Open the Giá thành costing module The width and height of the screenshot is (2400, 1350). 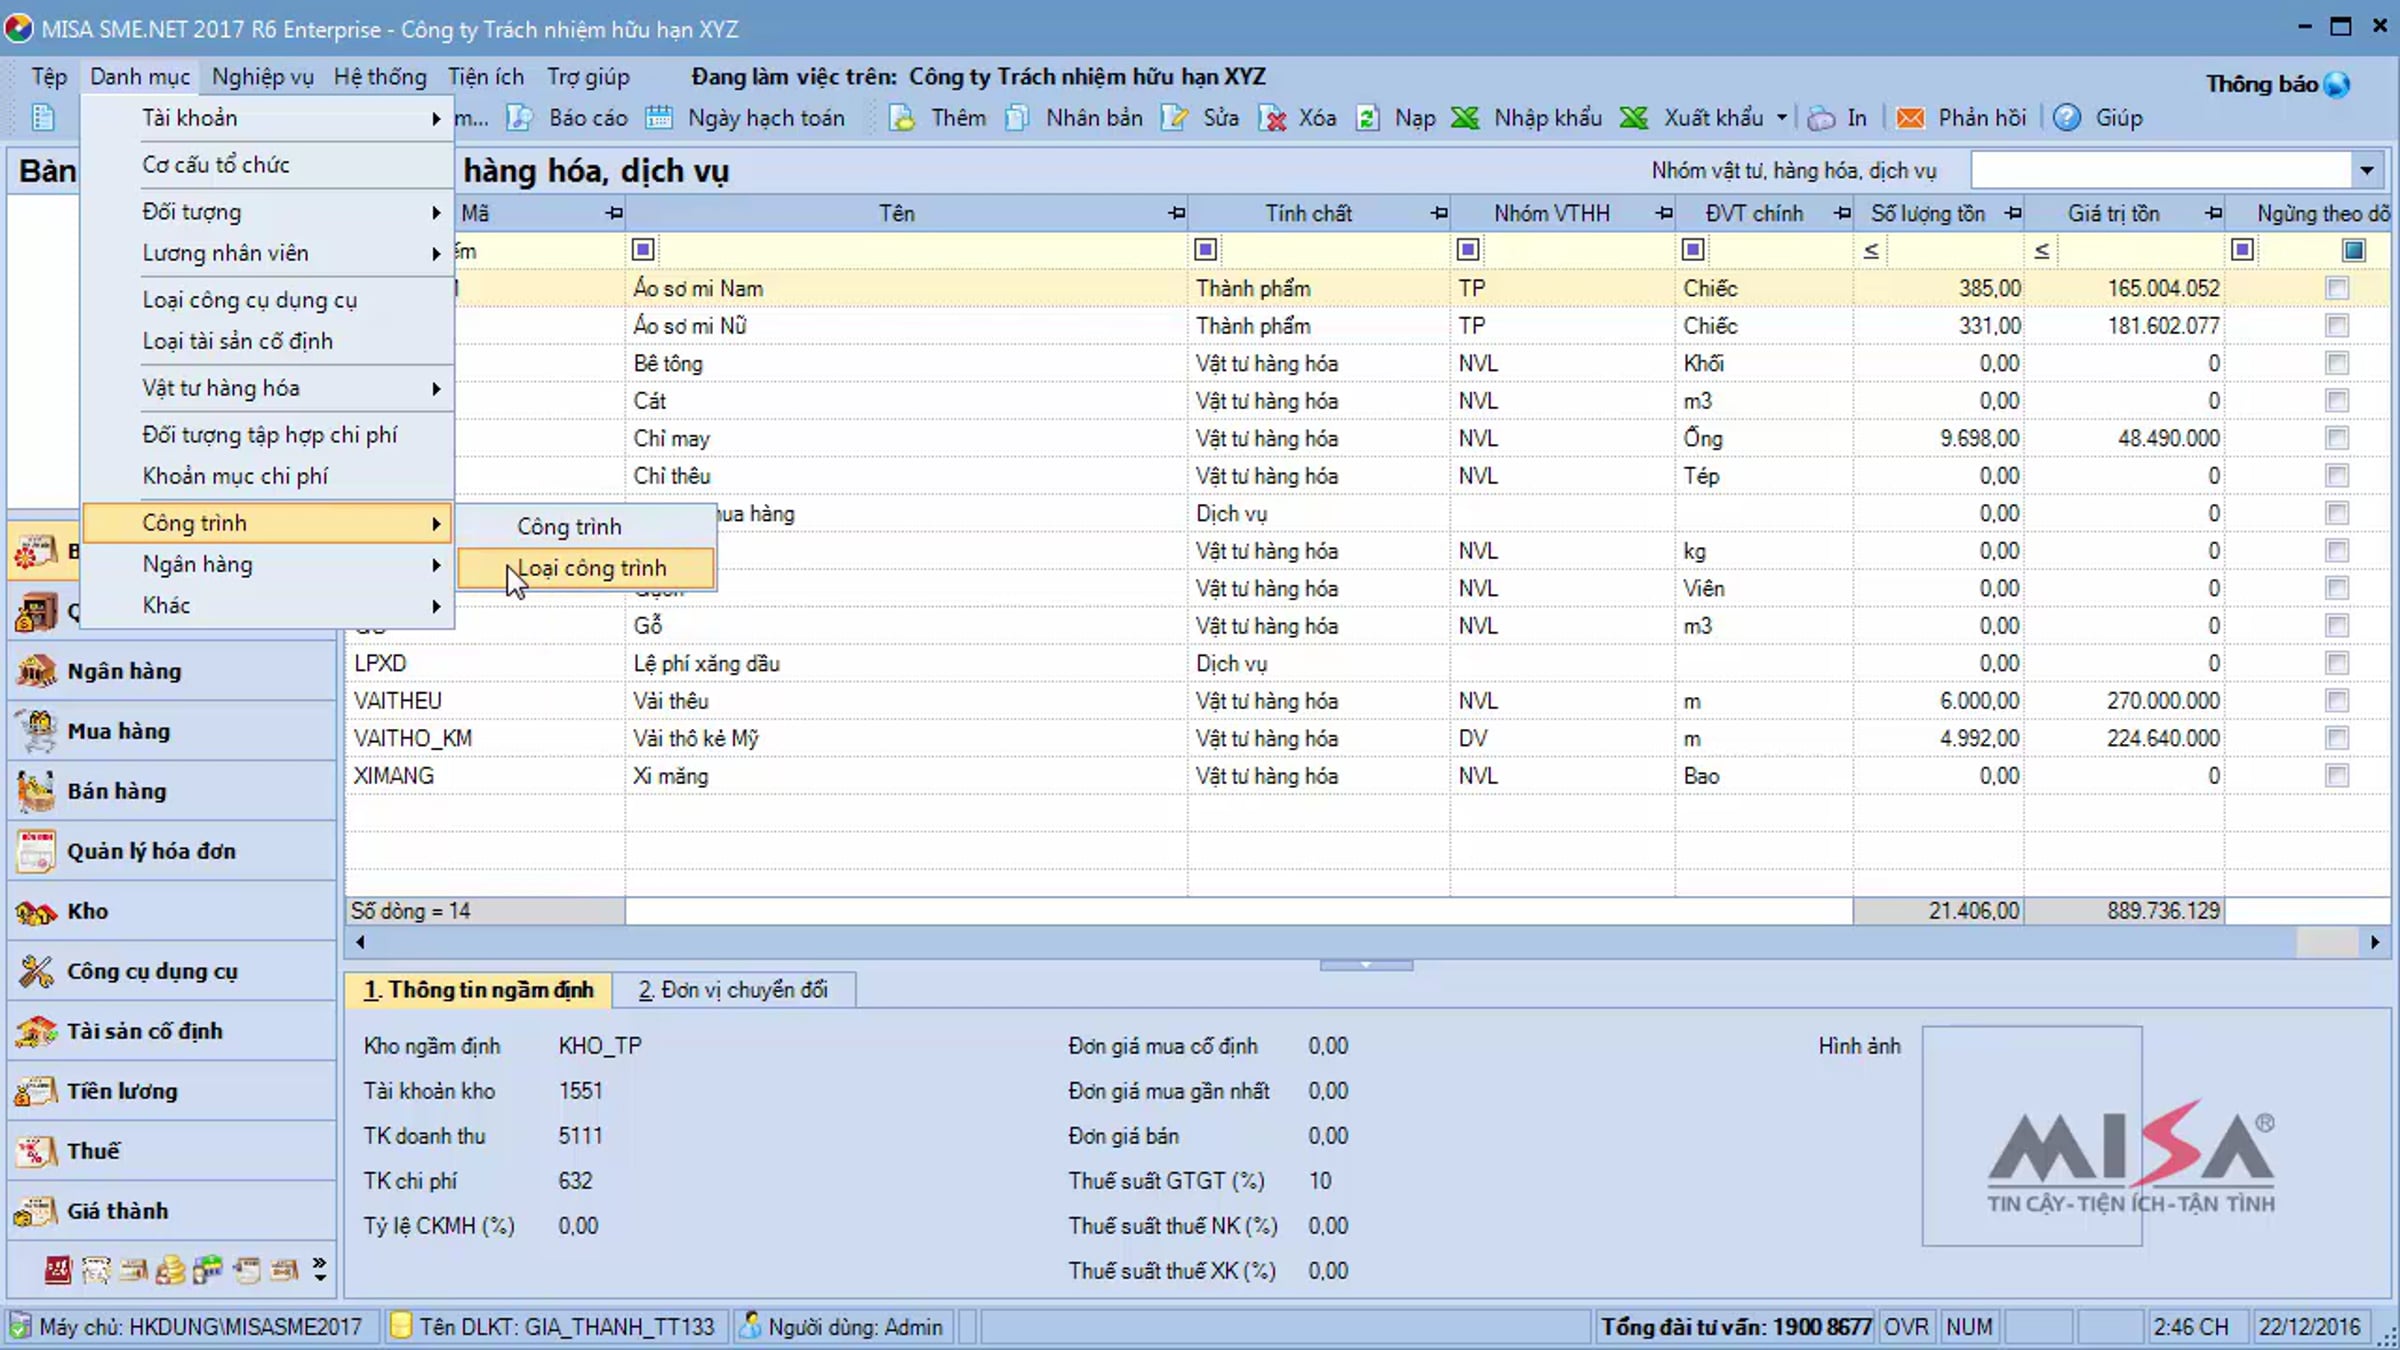(172, 1211)
